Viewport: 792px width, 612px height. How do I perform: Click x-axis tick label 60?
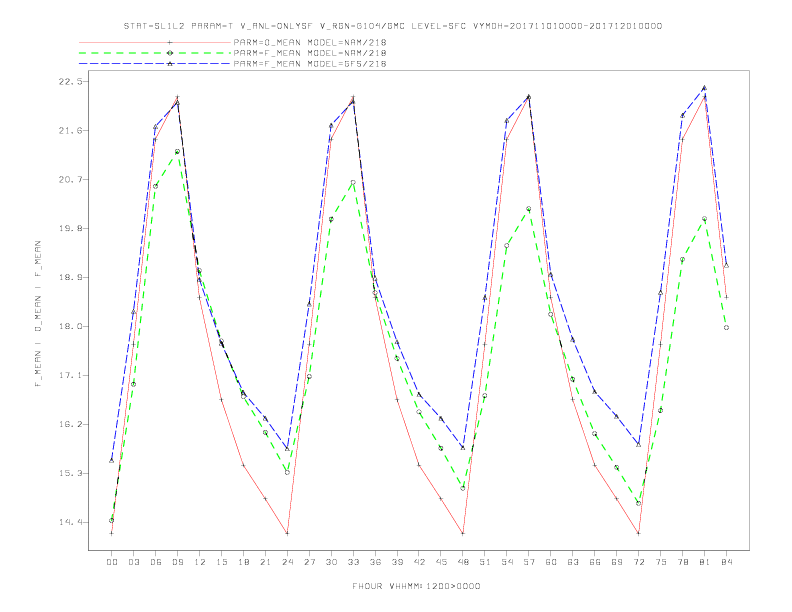pos(551,562)
